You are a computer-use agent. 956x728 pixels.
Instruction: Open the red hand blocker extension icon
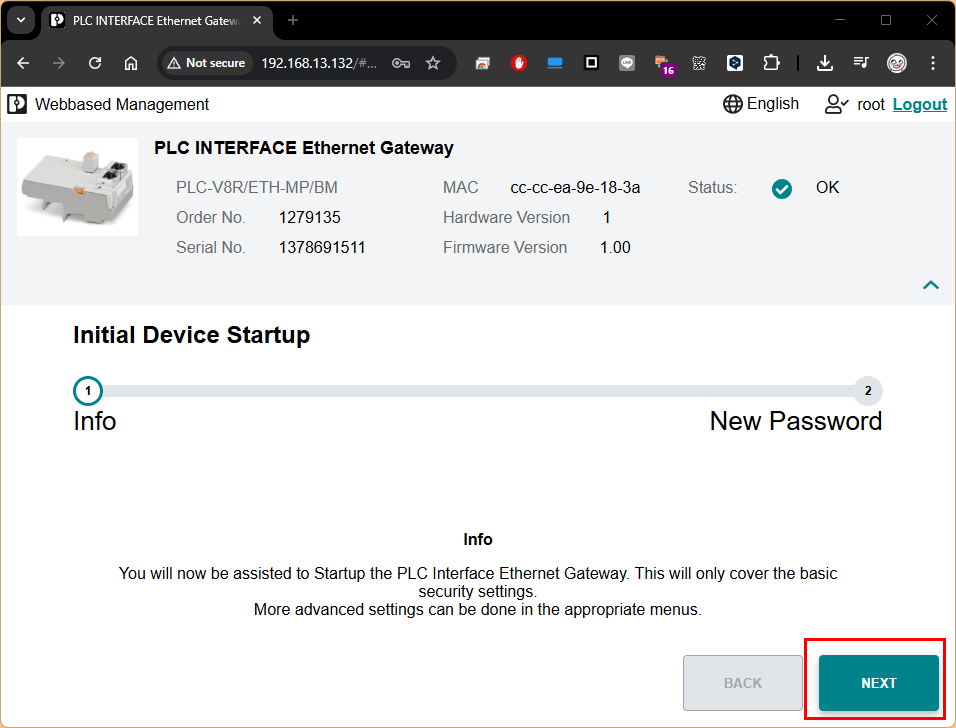click(x=519, y=63)
